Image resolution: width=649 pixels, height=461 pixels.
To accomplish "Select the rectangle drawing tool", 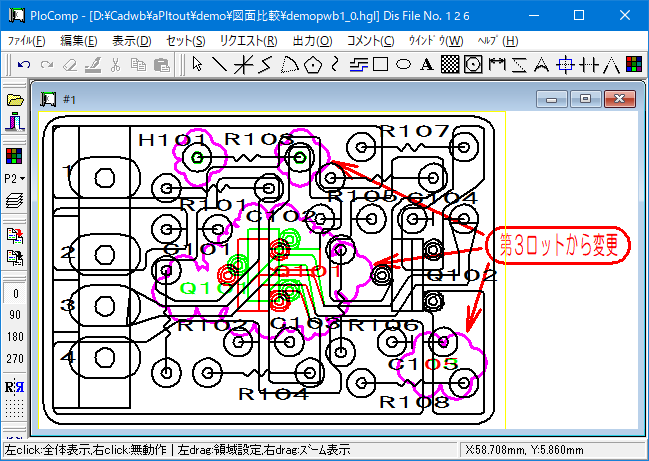I will coord(380,65).
